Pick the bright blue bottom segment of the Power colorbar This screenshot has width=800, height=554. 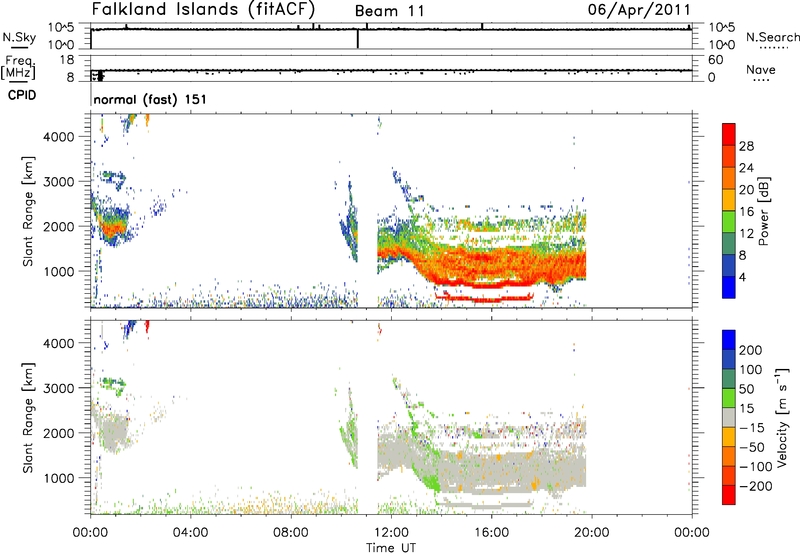[x=729, y=287]
